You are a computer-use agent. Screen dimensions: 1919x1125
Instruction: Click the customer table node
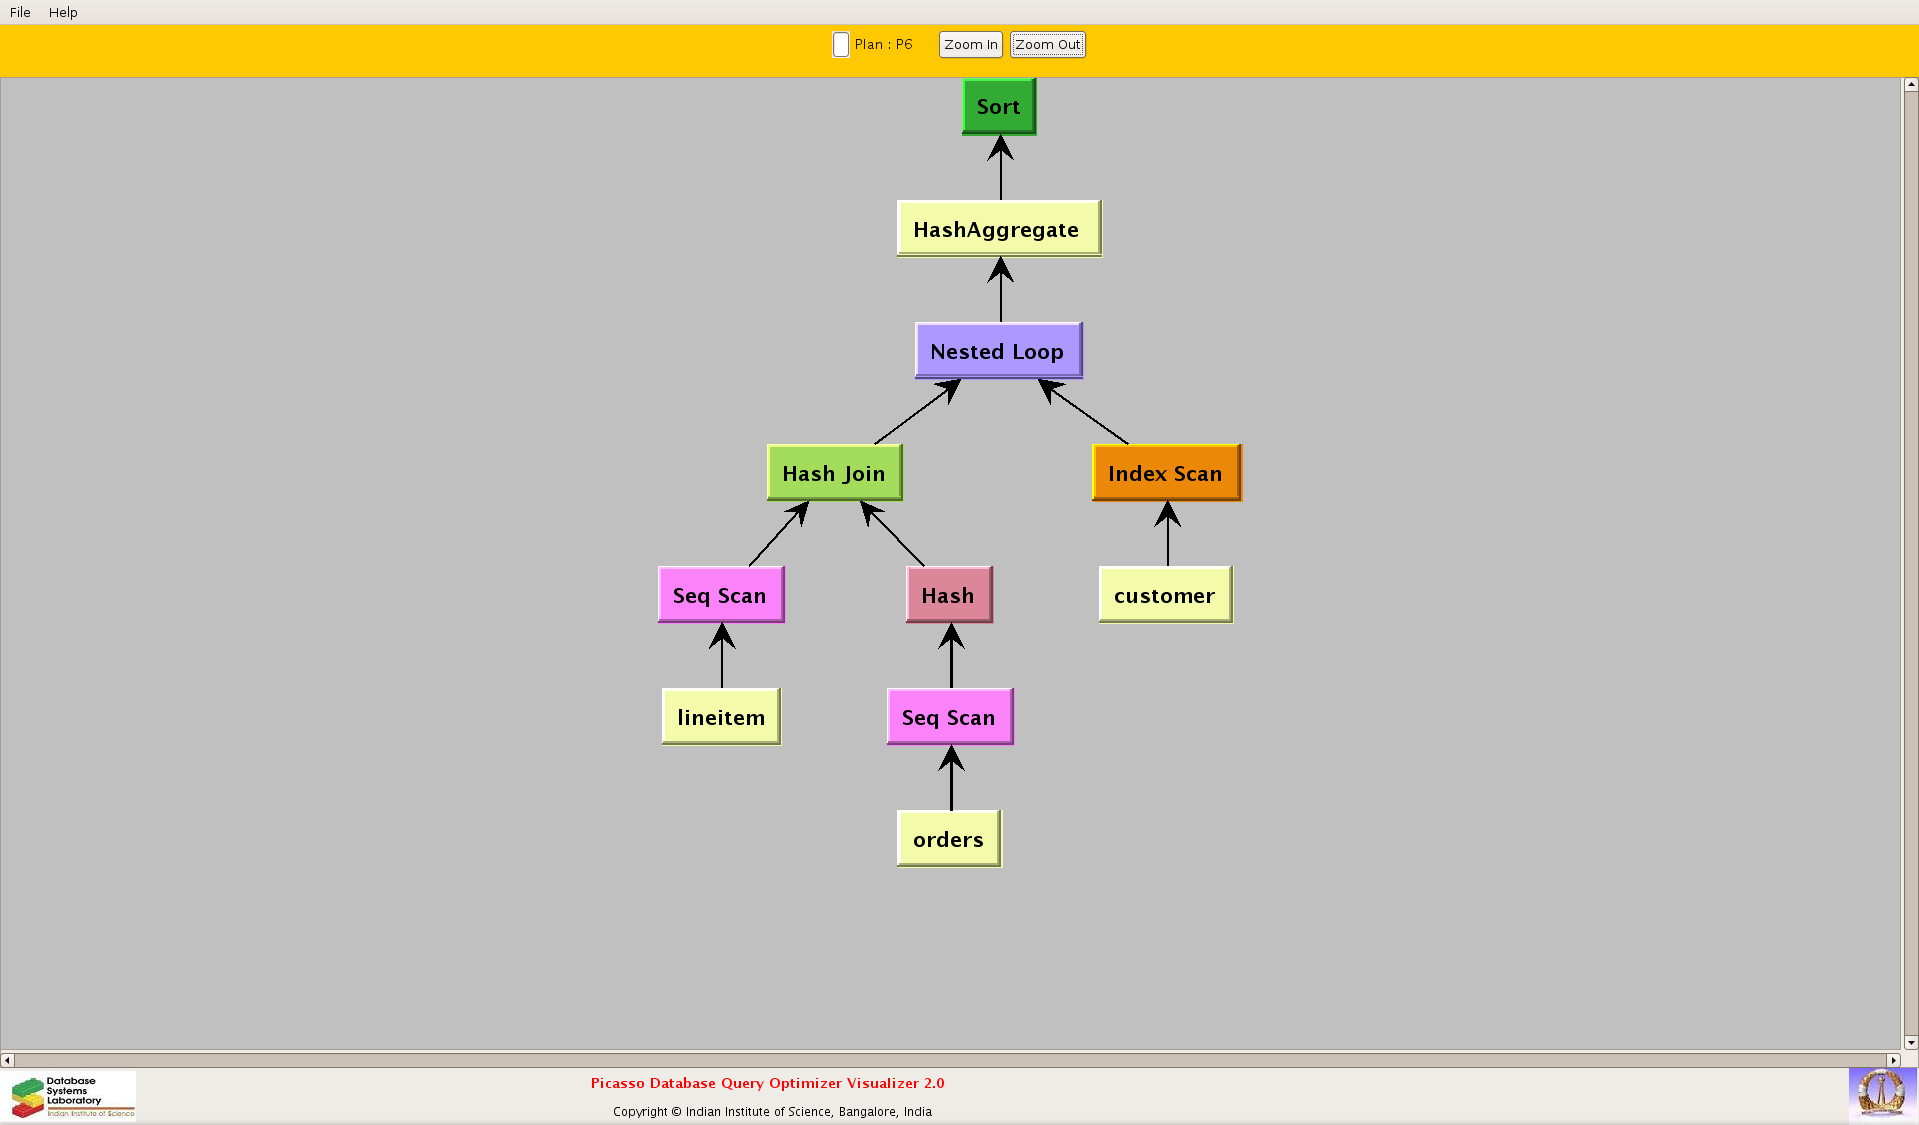(x=1164, y=595)
